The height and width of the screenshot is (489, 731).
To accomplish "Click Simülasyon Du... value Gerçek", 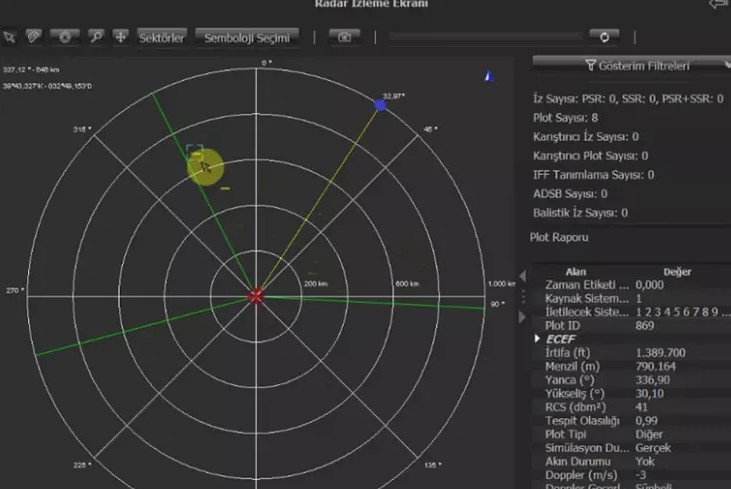I will (653, 448).
